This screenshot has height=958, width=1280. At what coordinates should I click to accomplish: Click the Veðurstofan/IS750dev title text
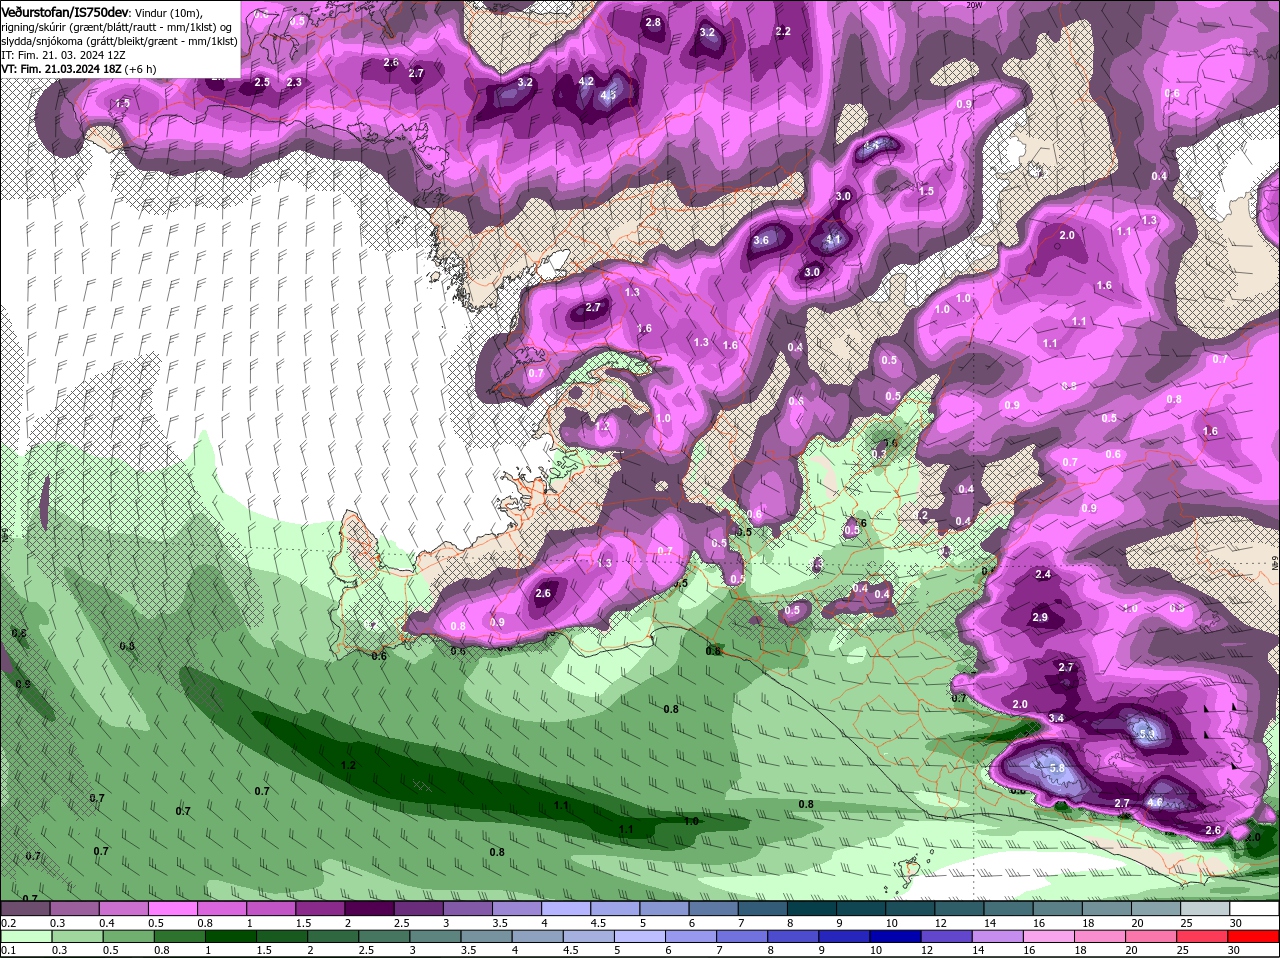66,12
